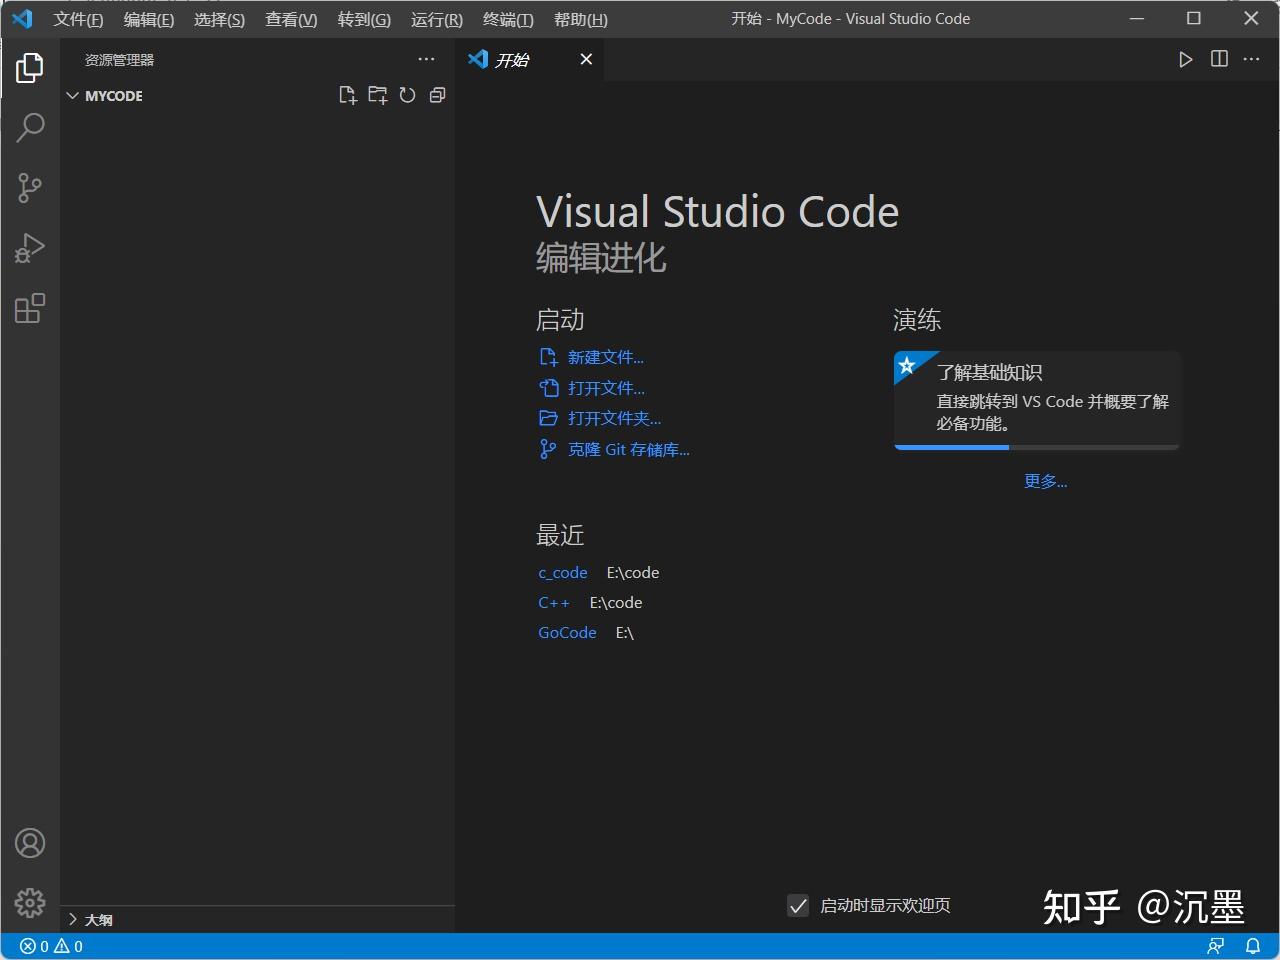
Task: Select the Source Control icon
Action: [30, 188]
